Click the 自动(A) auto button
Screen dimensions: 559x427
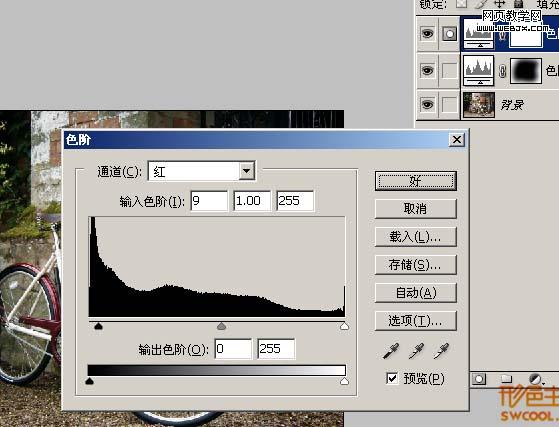416,293
